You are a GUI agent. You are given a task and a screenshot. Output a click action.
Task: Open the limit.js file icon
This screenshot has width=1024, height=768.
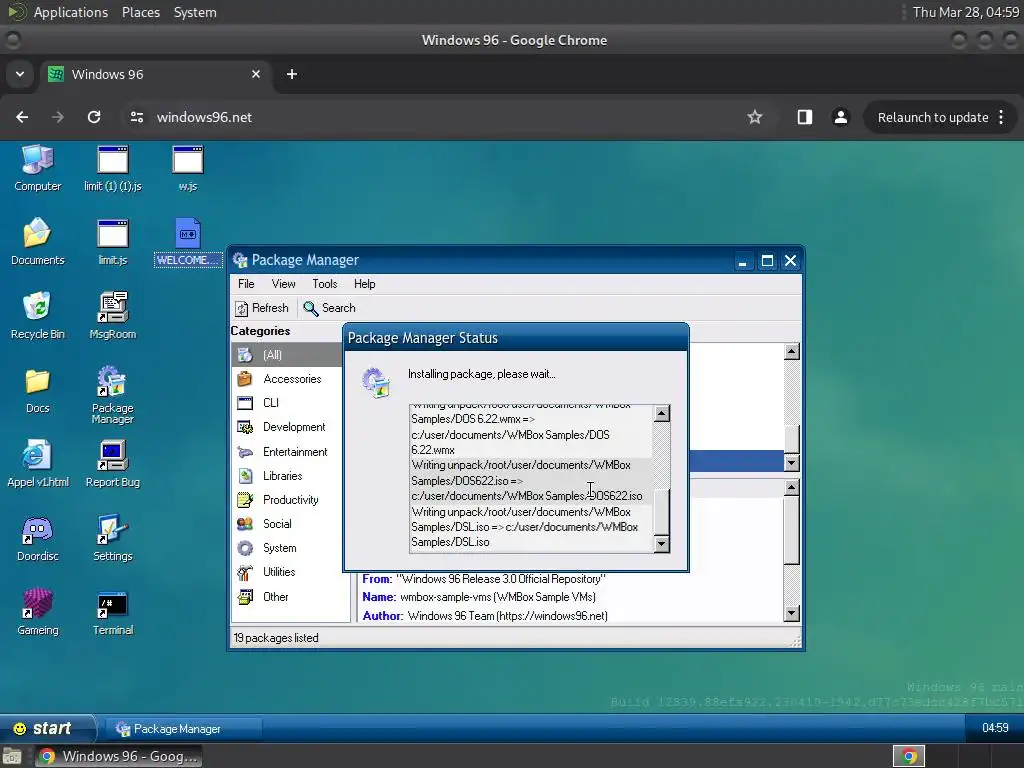coord(112,242)
